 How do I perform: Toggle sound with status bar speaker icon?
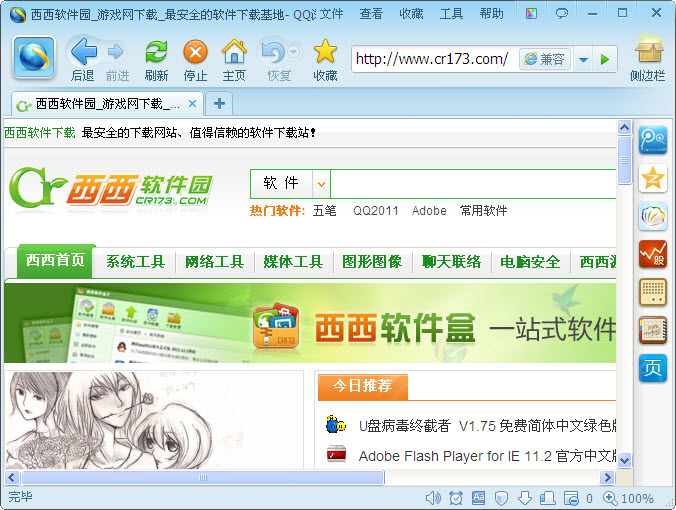click(433, 498)
